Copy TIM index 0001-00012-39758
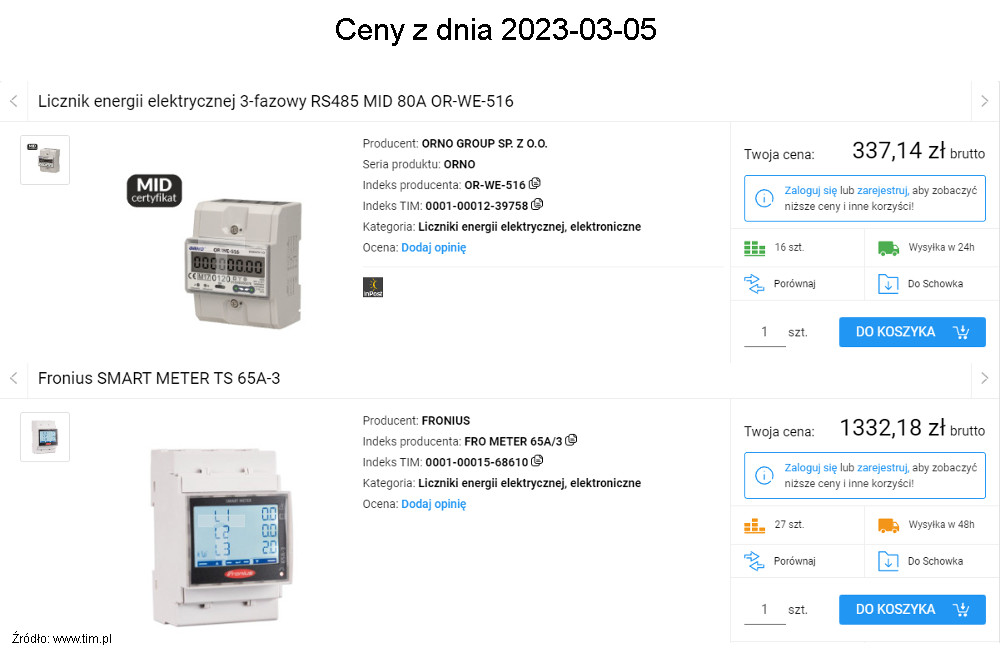Screen dimensions: 1000x667 pos(537,205)
